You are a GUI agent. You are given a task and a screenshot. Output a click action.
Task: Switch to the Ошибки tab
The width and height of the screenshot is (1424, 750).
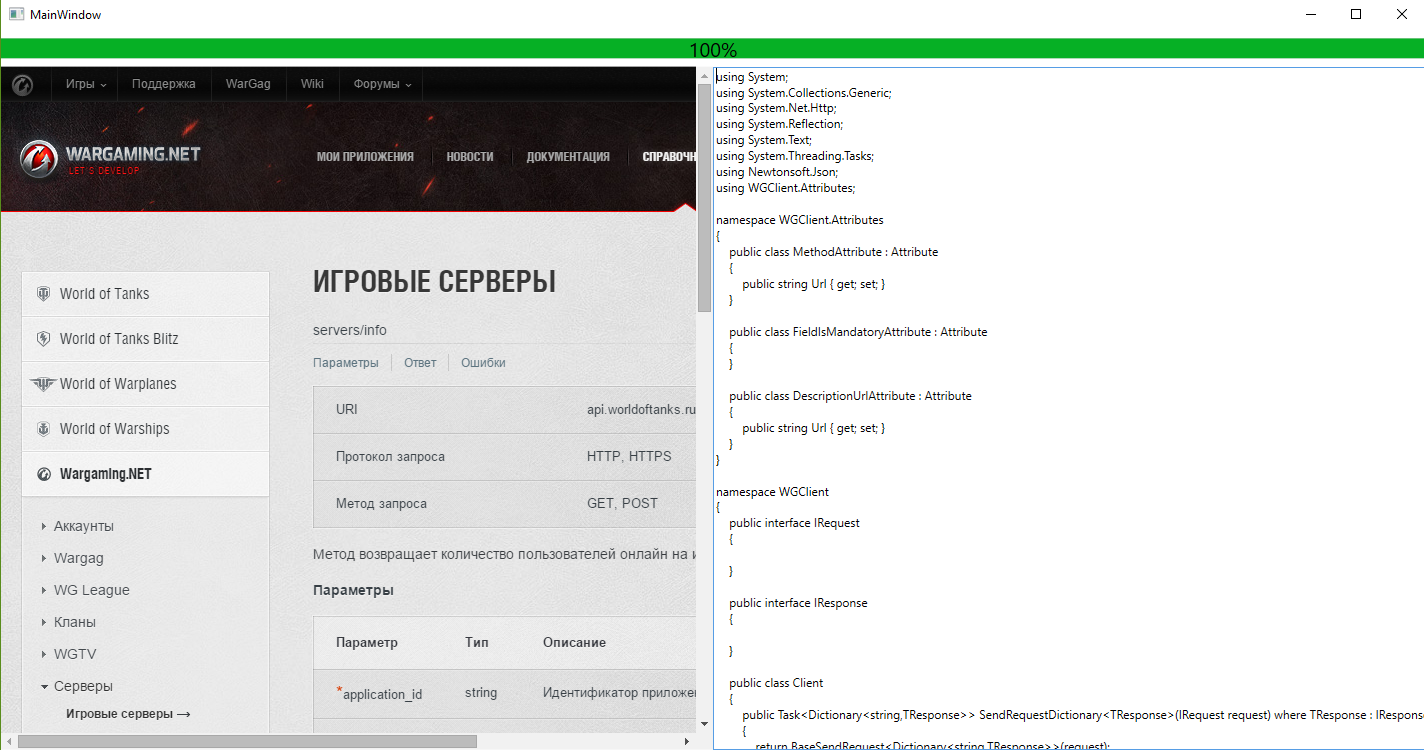tap(483, 362)
